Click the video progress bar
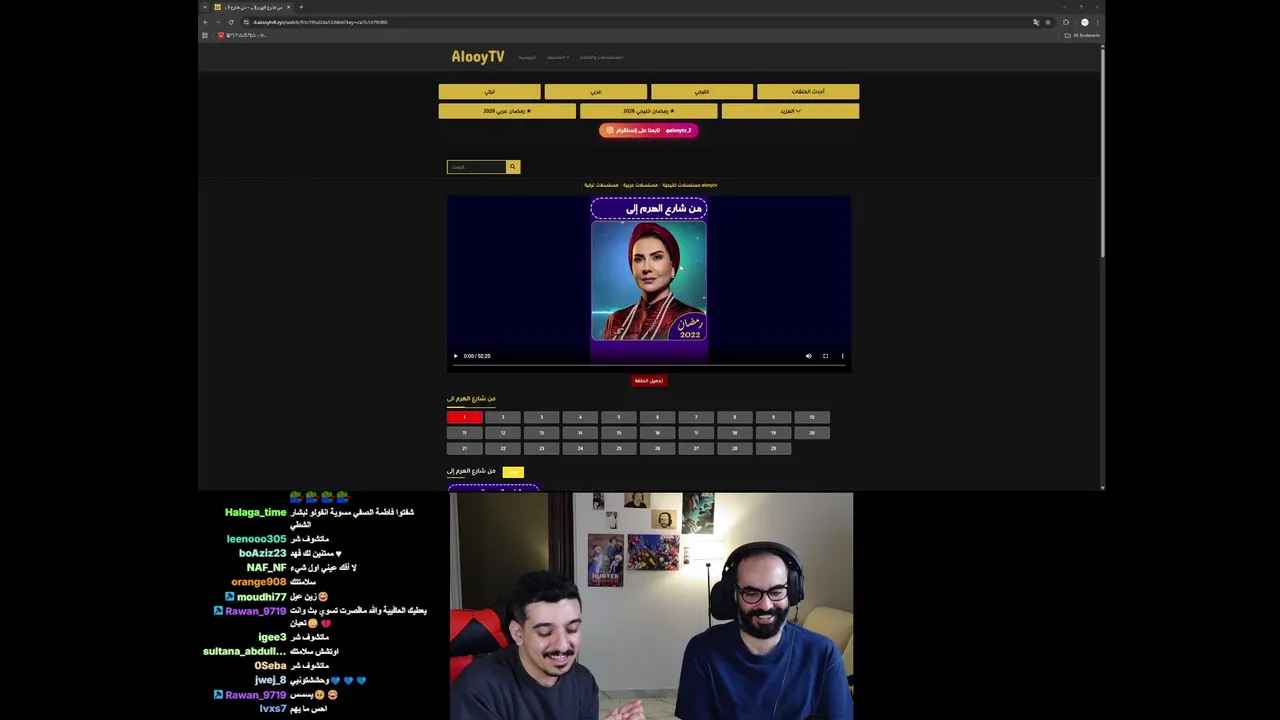The image size is (1280, 720). (x=648, y=365)
